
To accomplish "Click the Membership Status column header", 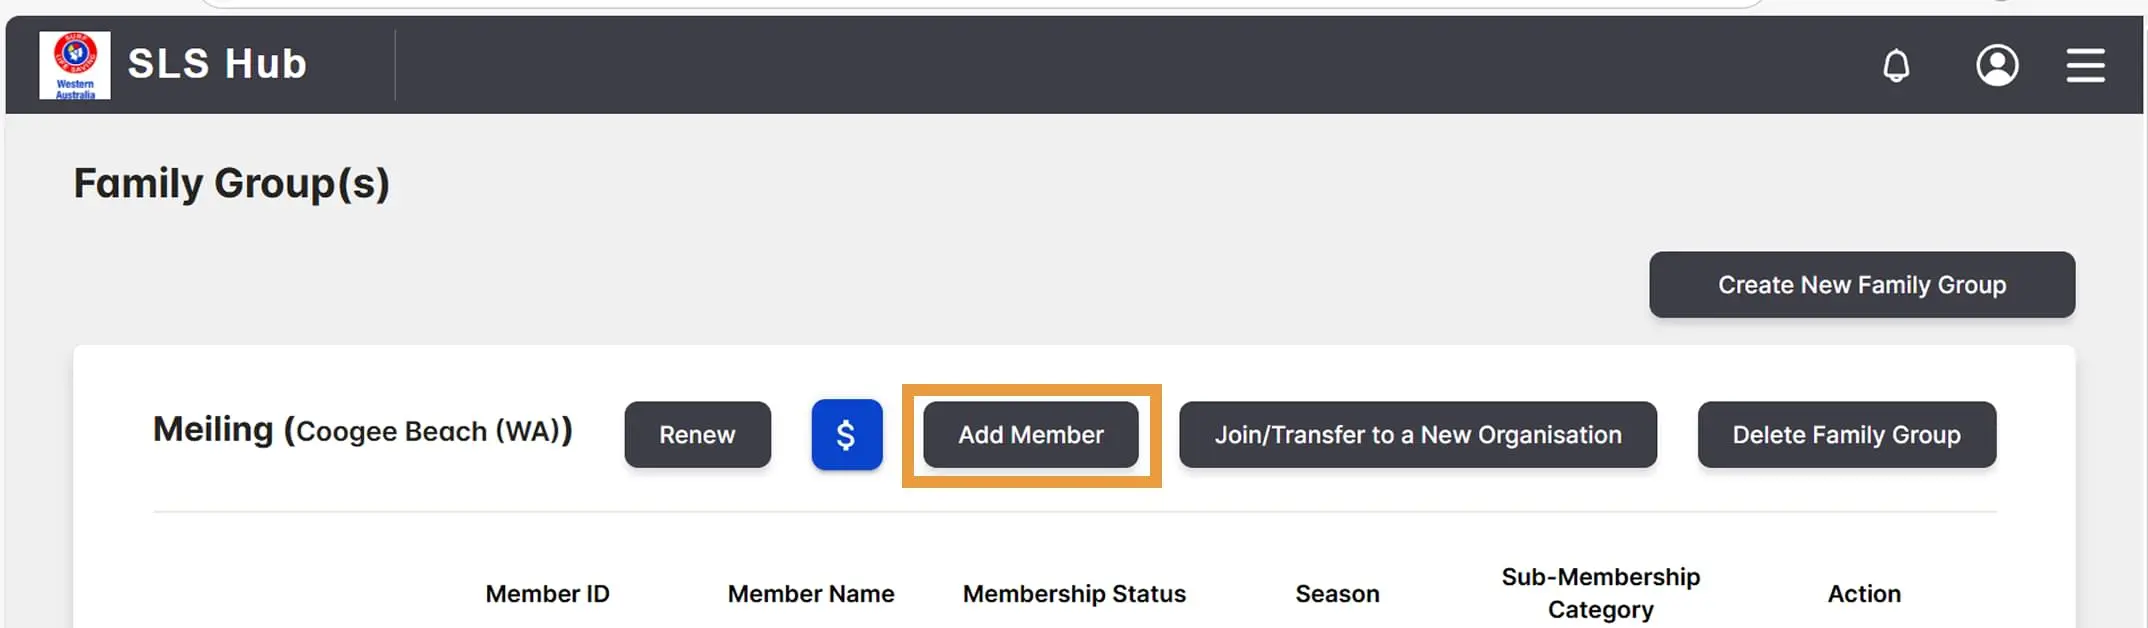I will tap(1074, 594).
